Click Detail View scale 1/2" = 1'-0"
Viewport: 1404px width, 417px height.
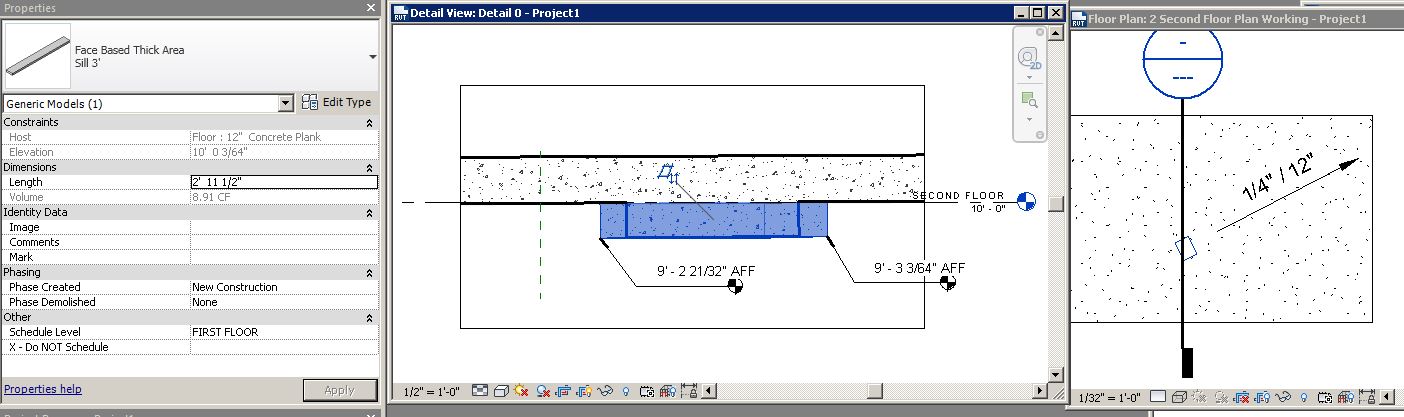point(432,391)
